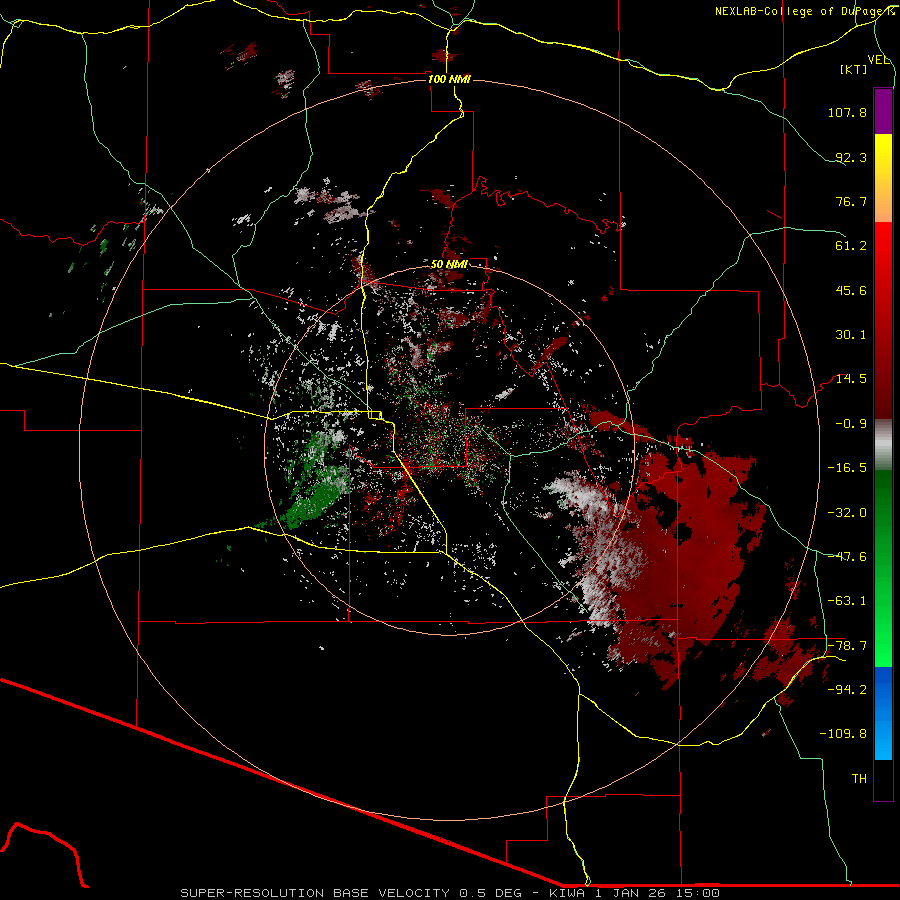900x900 pixels.
Task: Click the 14.5 velocity scale value
Action: click(851, 379)
